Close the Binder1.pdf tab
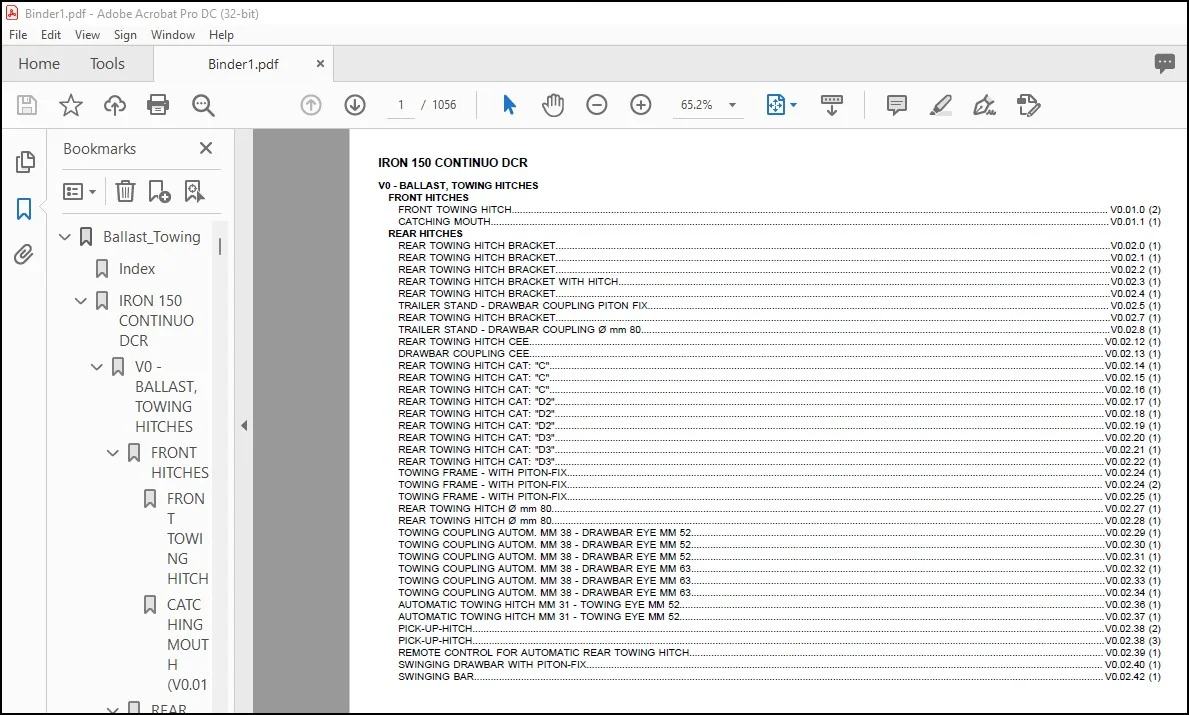The image size is (1189, 715). tap(320, 64)
